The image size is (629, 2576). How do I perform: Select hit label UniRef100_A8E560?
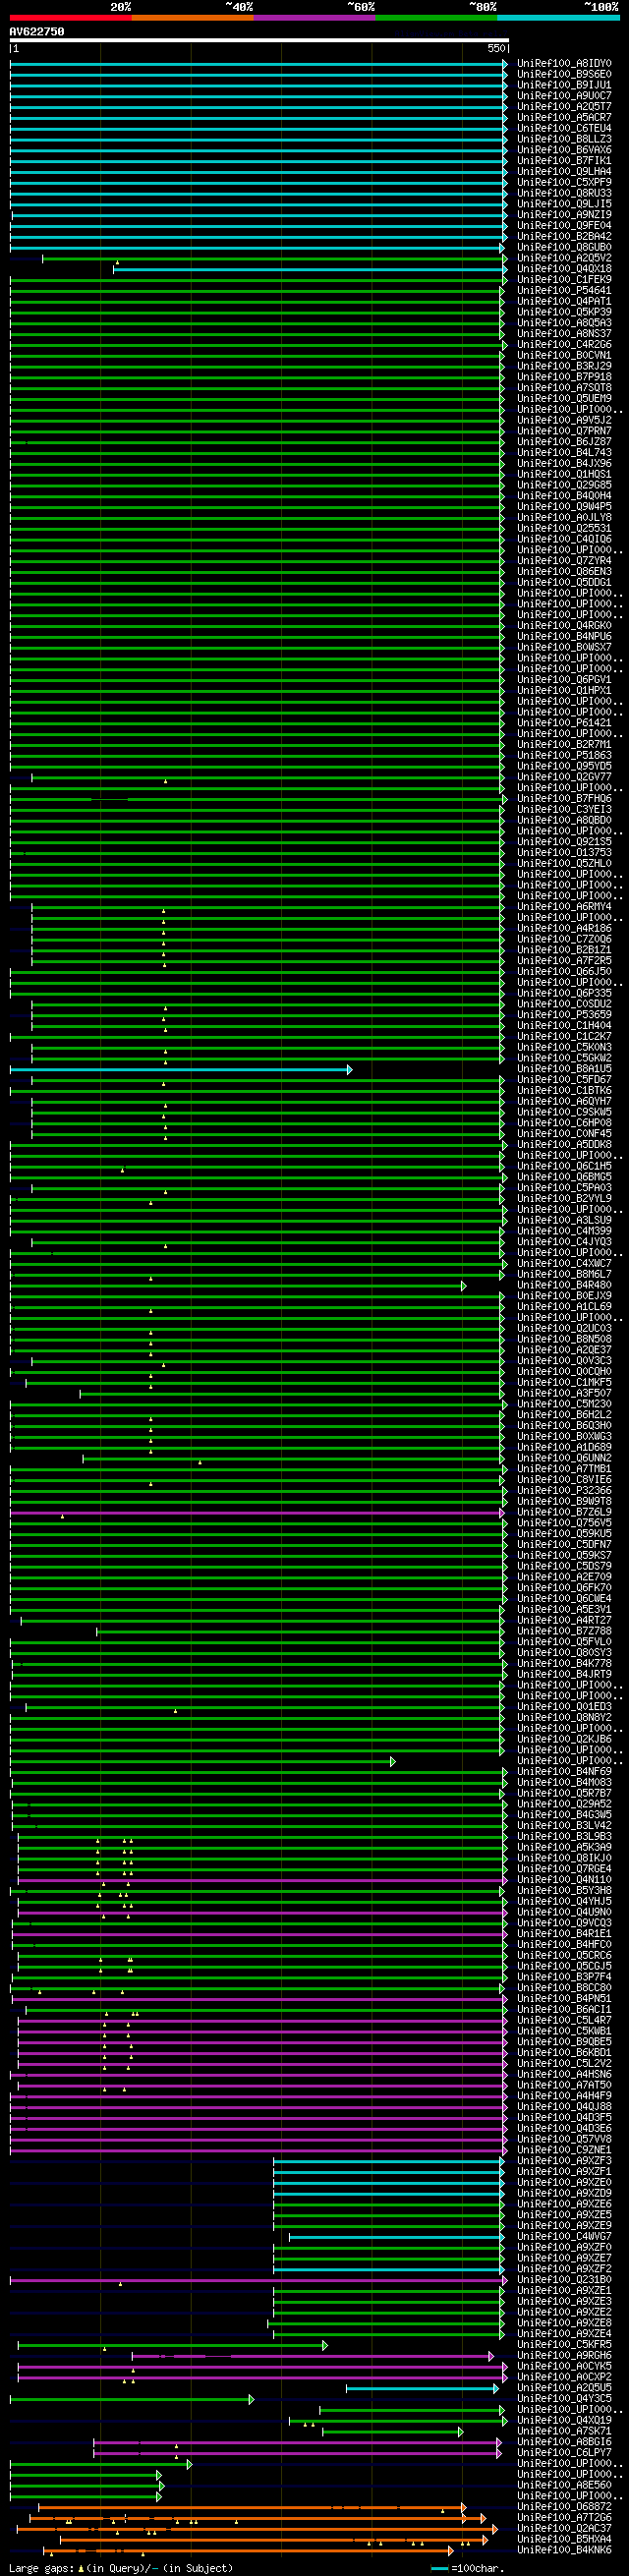(x=564, y=2485)
